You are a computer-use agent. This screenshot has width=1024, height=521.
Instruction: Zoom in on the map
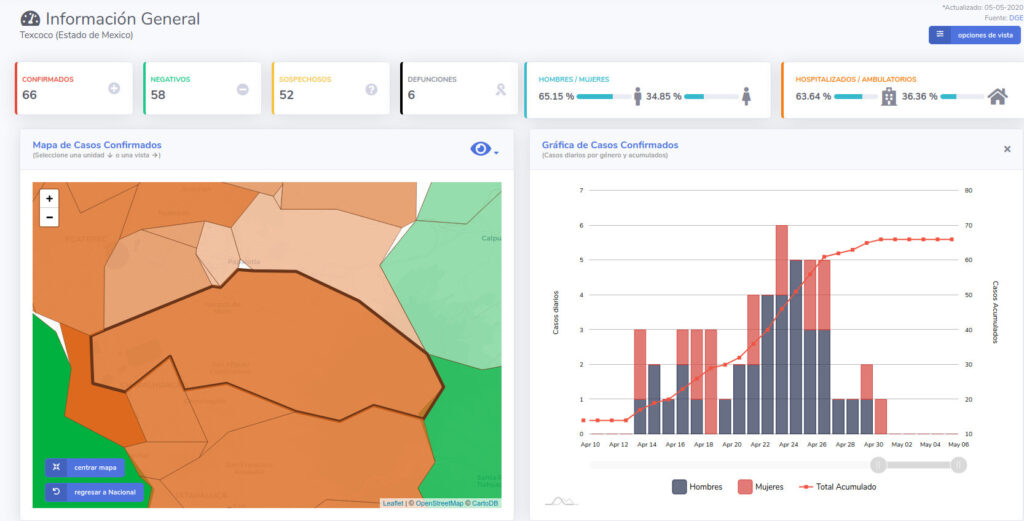(49, 199)
